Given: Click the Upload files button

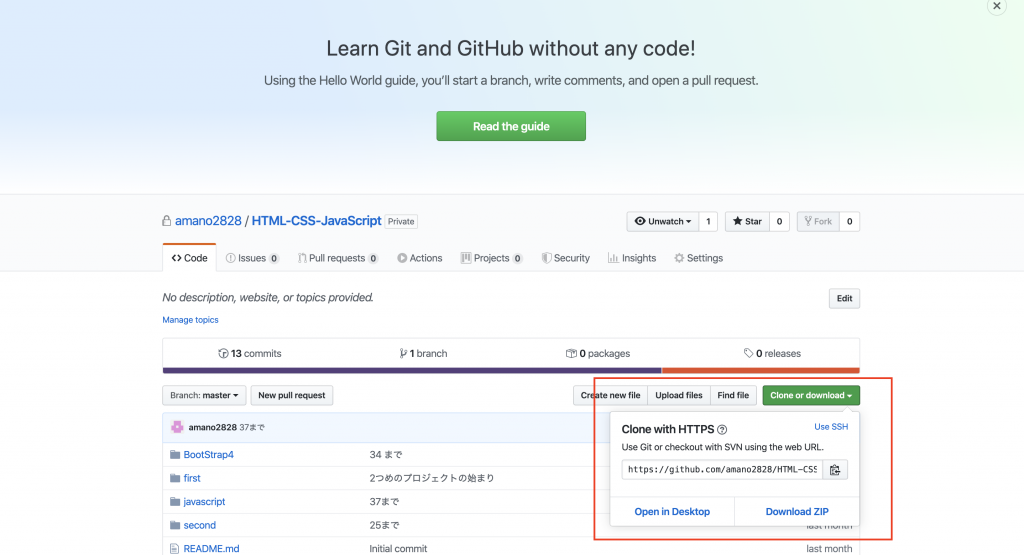Looking at the screenshot, I should click(x=679, y=395).
